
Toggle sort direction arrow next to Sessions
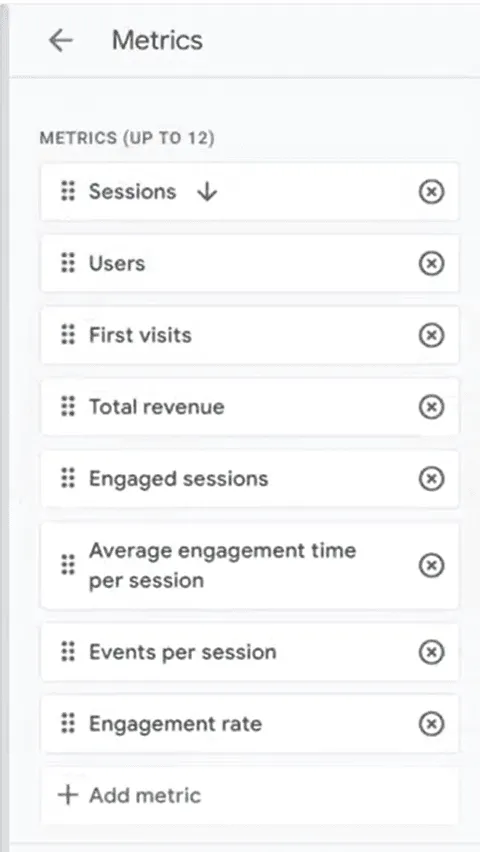tap(207, 192)
